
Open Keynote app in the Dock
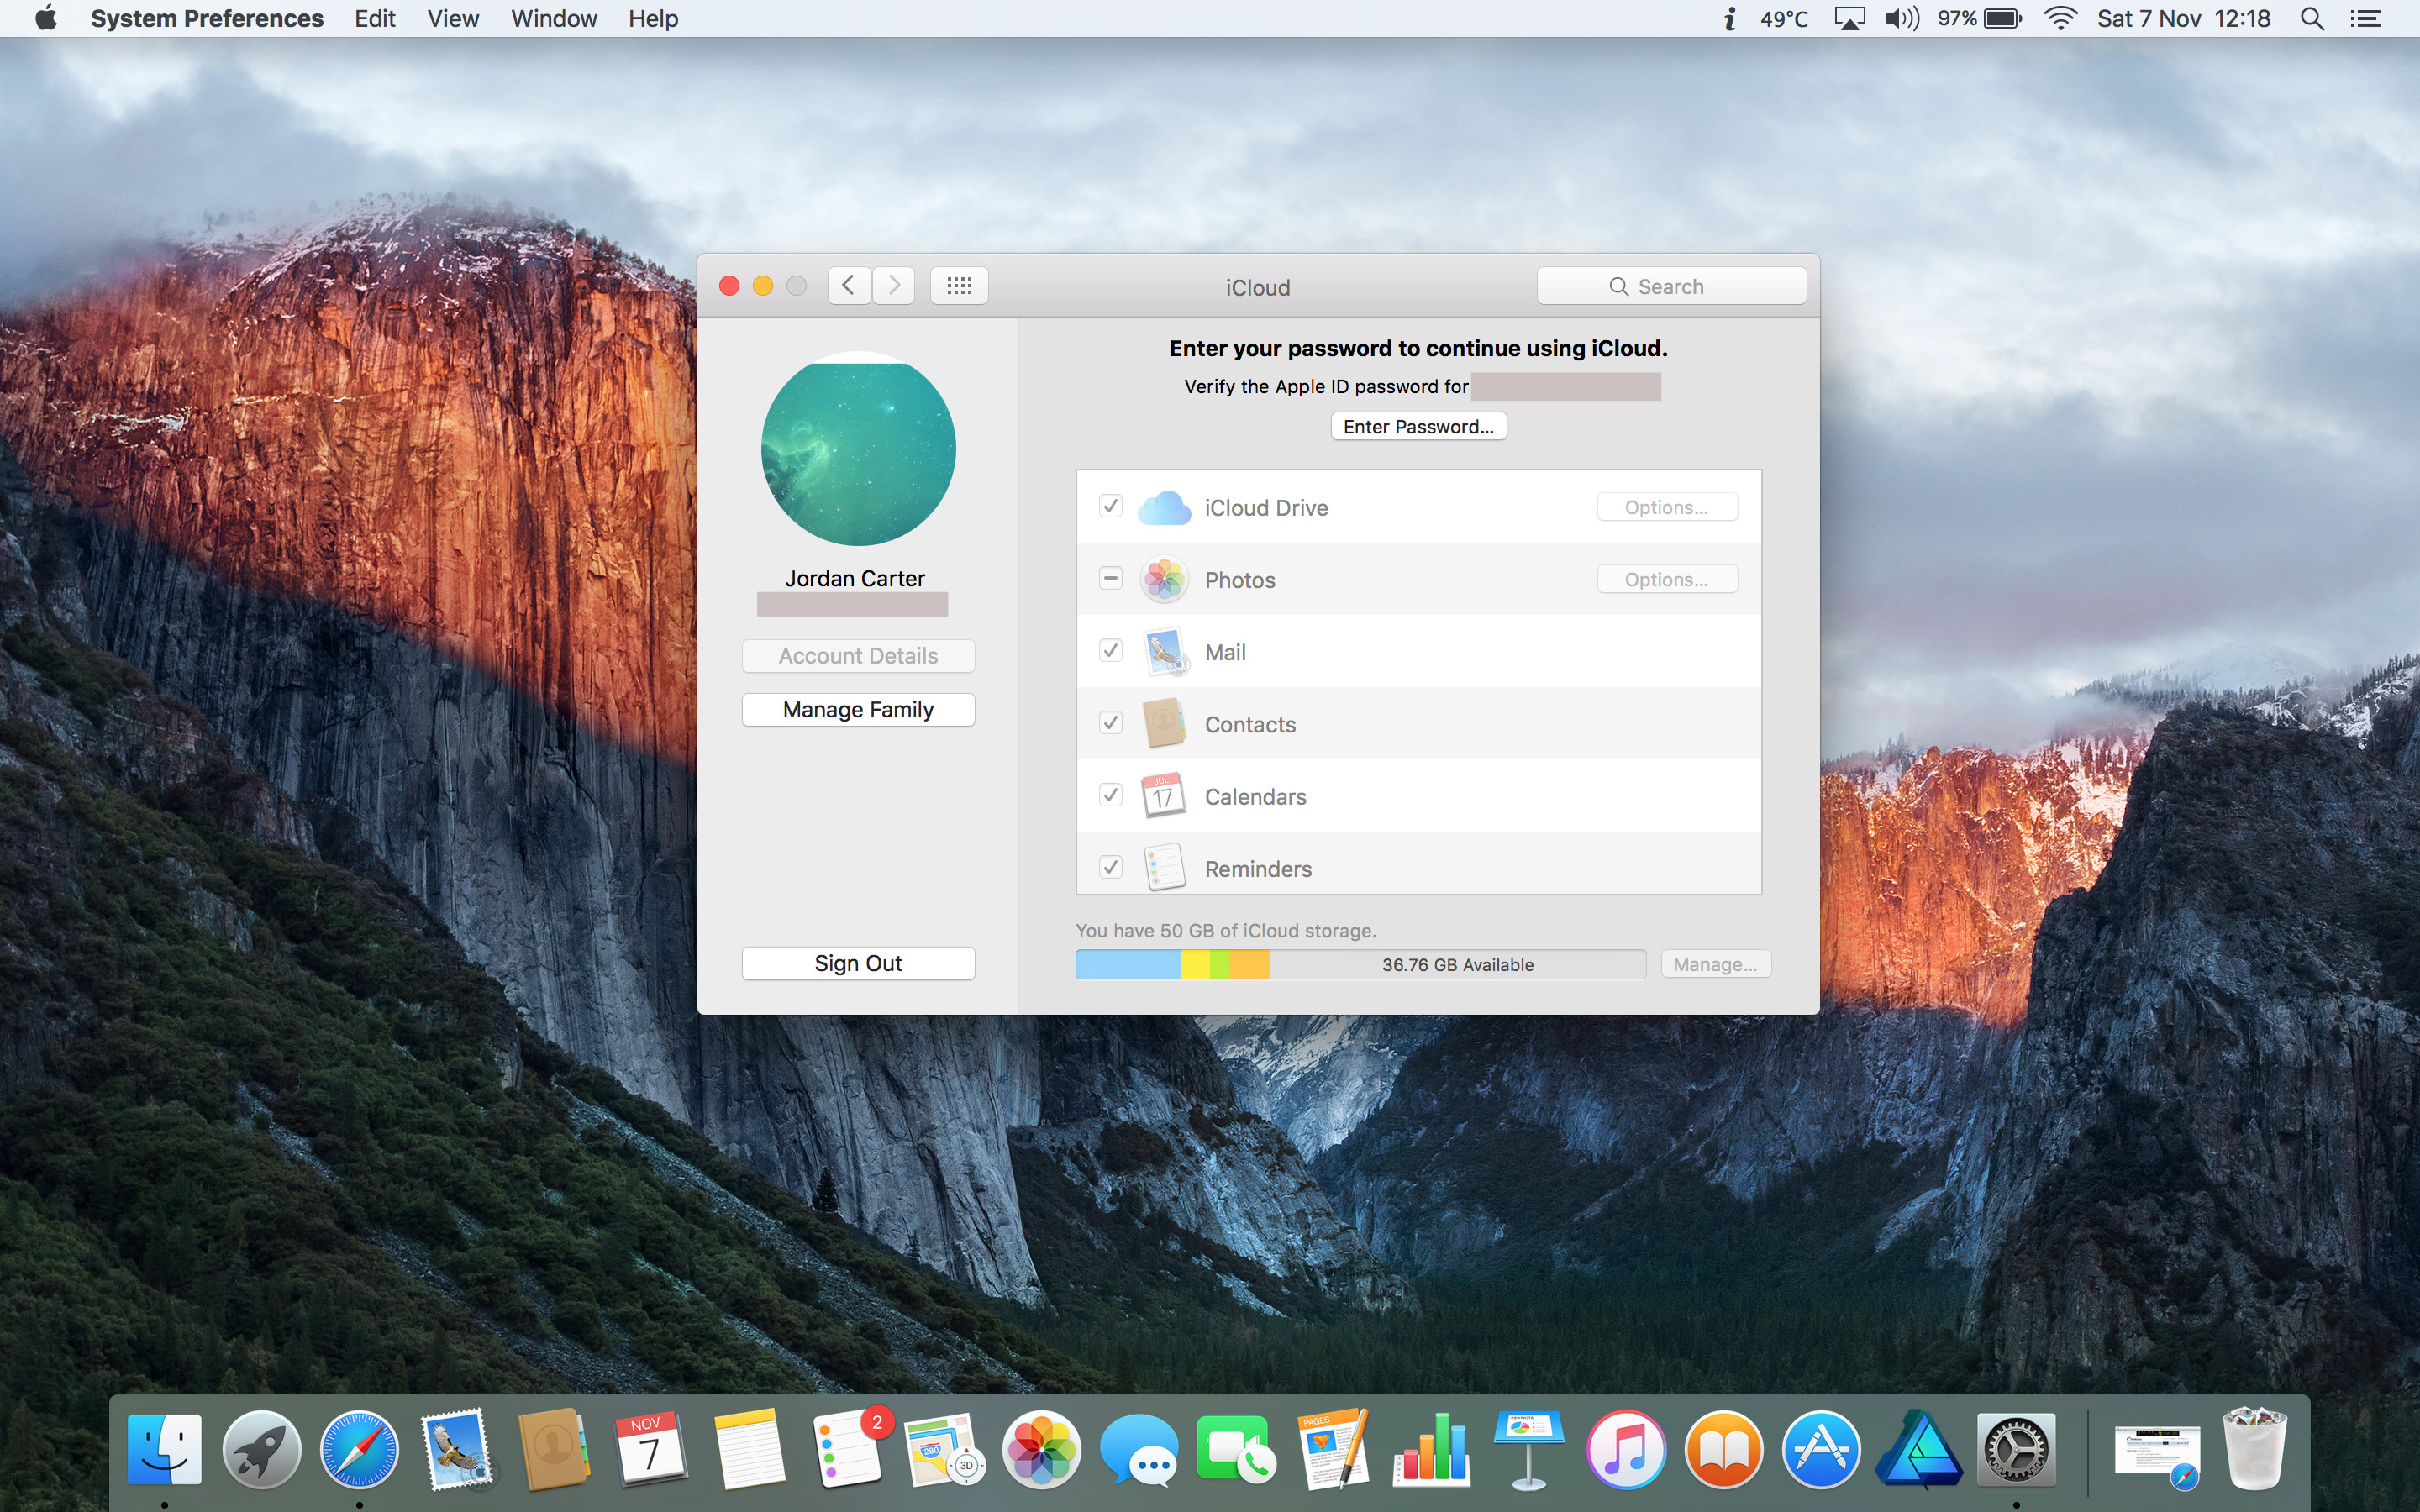(1529, 1449)
